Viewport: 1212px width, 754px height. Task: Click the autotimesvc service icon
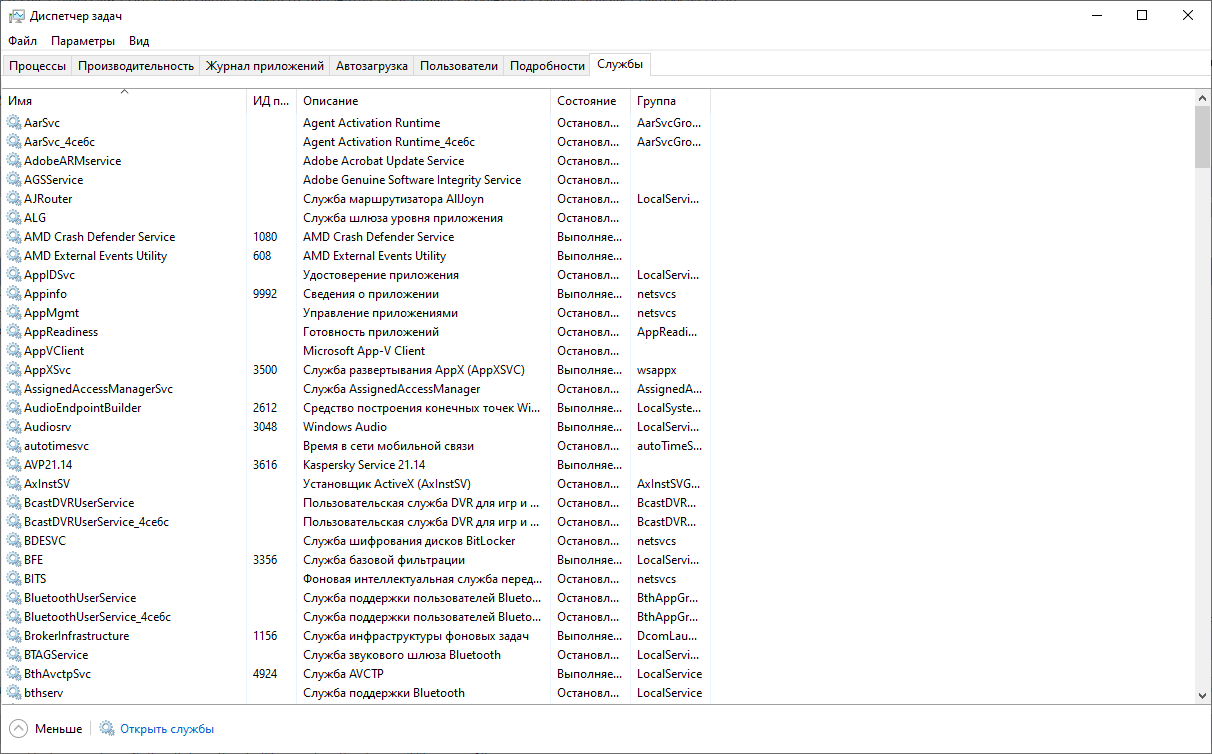click(14, 446)
